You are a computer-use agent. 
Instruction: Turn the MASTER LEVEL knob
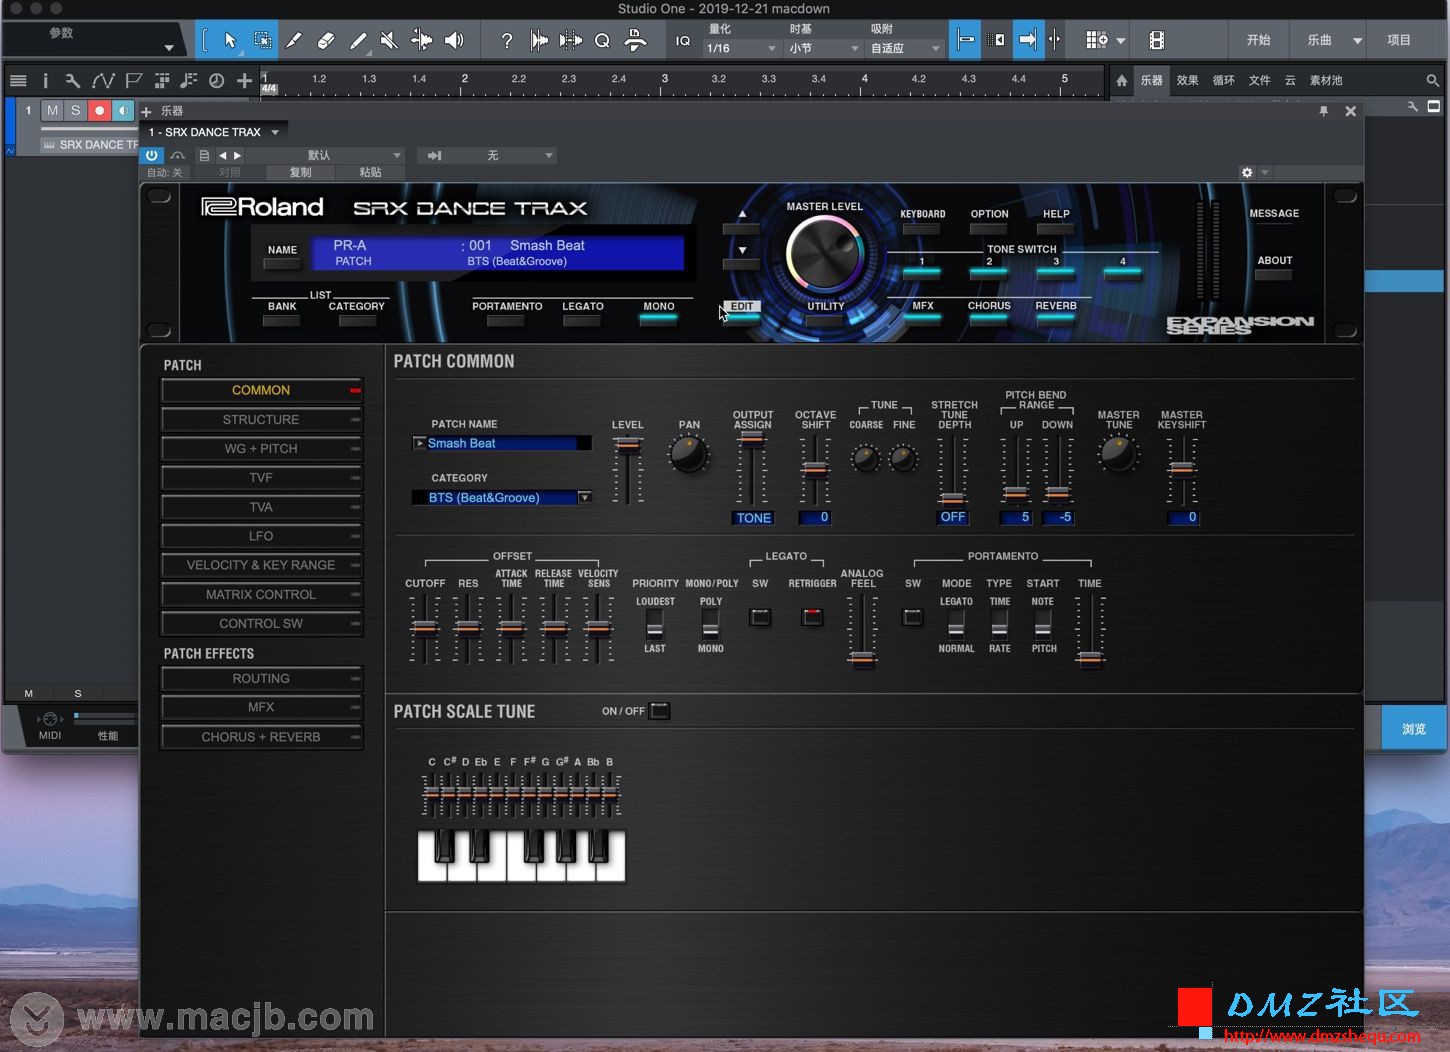pos(825,255)
